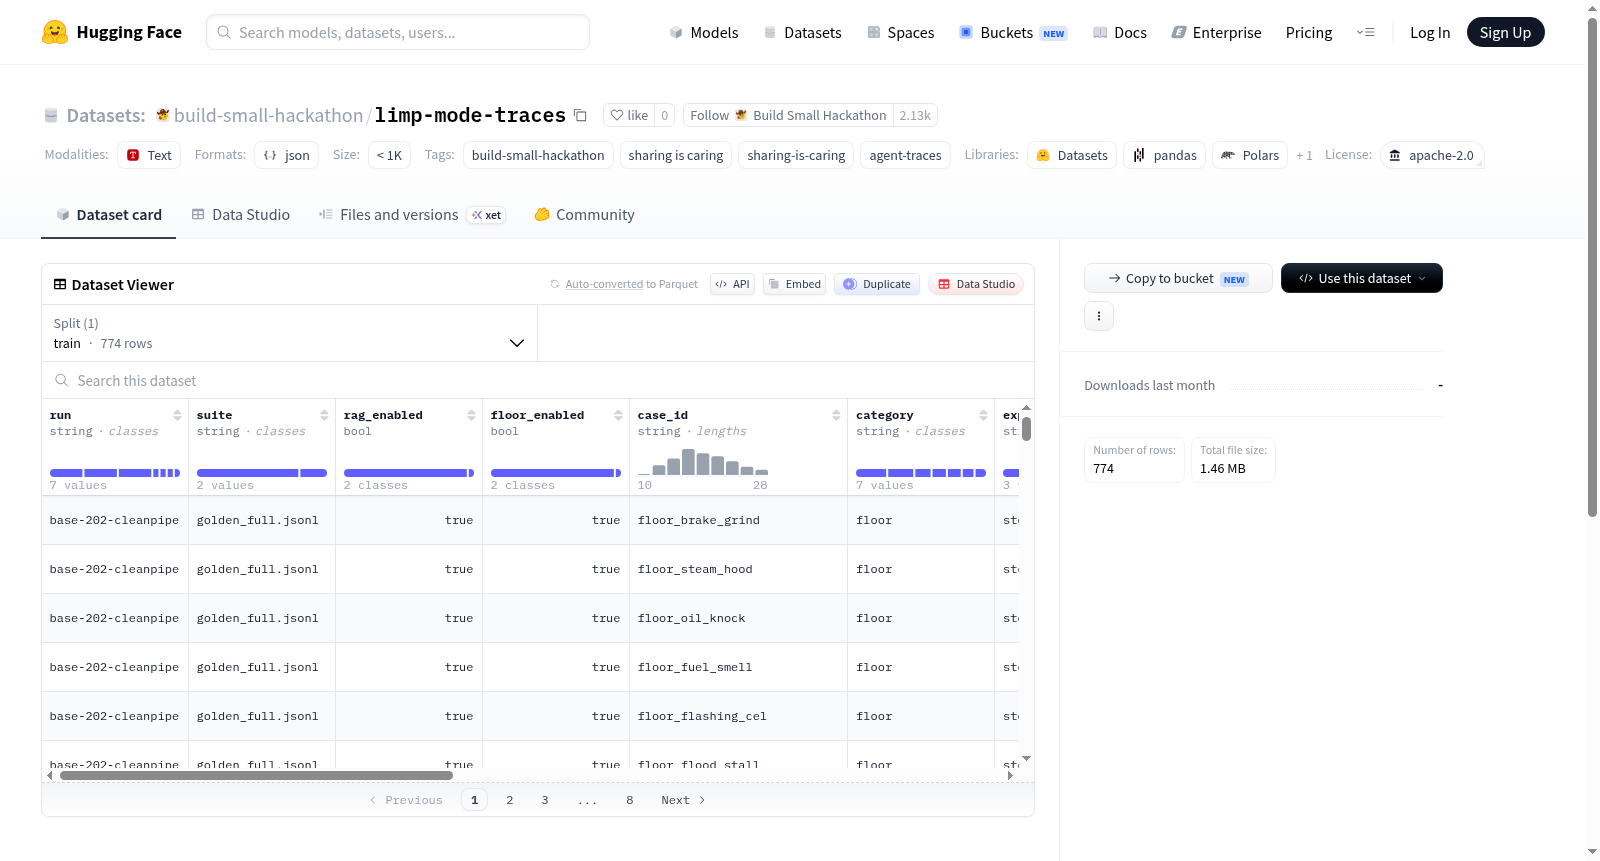Click the Follow Build Small Hackathon button
The width and height of the screenshot is (1600, 861).
click(x=788, y=115)
